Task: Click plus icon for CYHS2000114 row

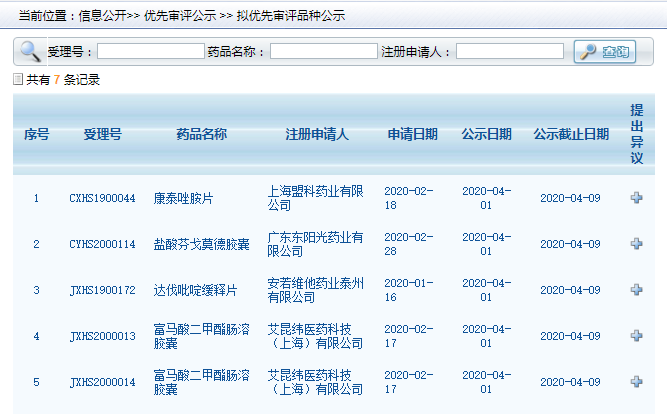Action: point(636,244)
